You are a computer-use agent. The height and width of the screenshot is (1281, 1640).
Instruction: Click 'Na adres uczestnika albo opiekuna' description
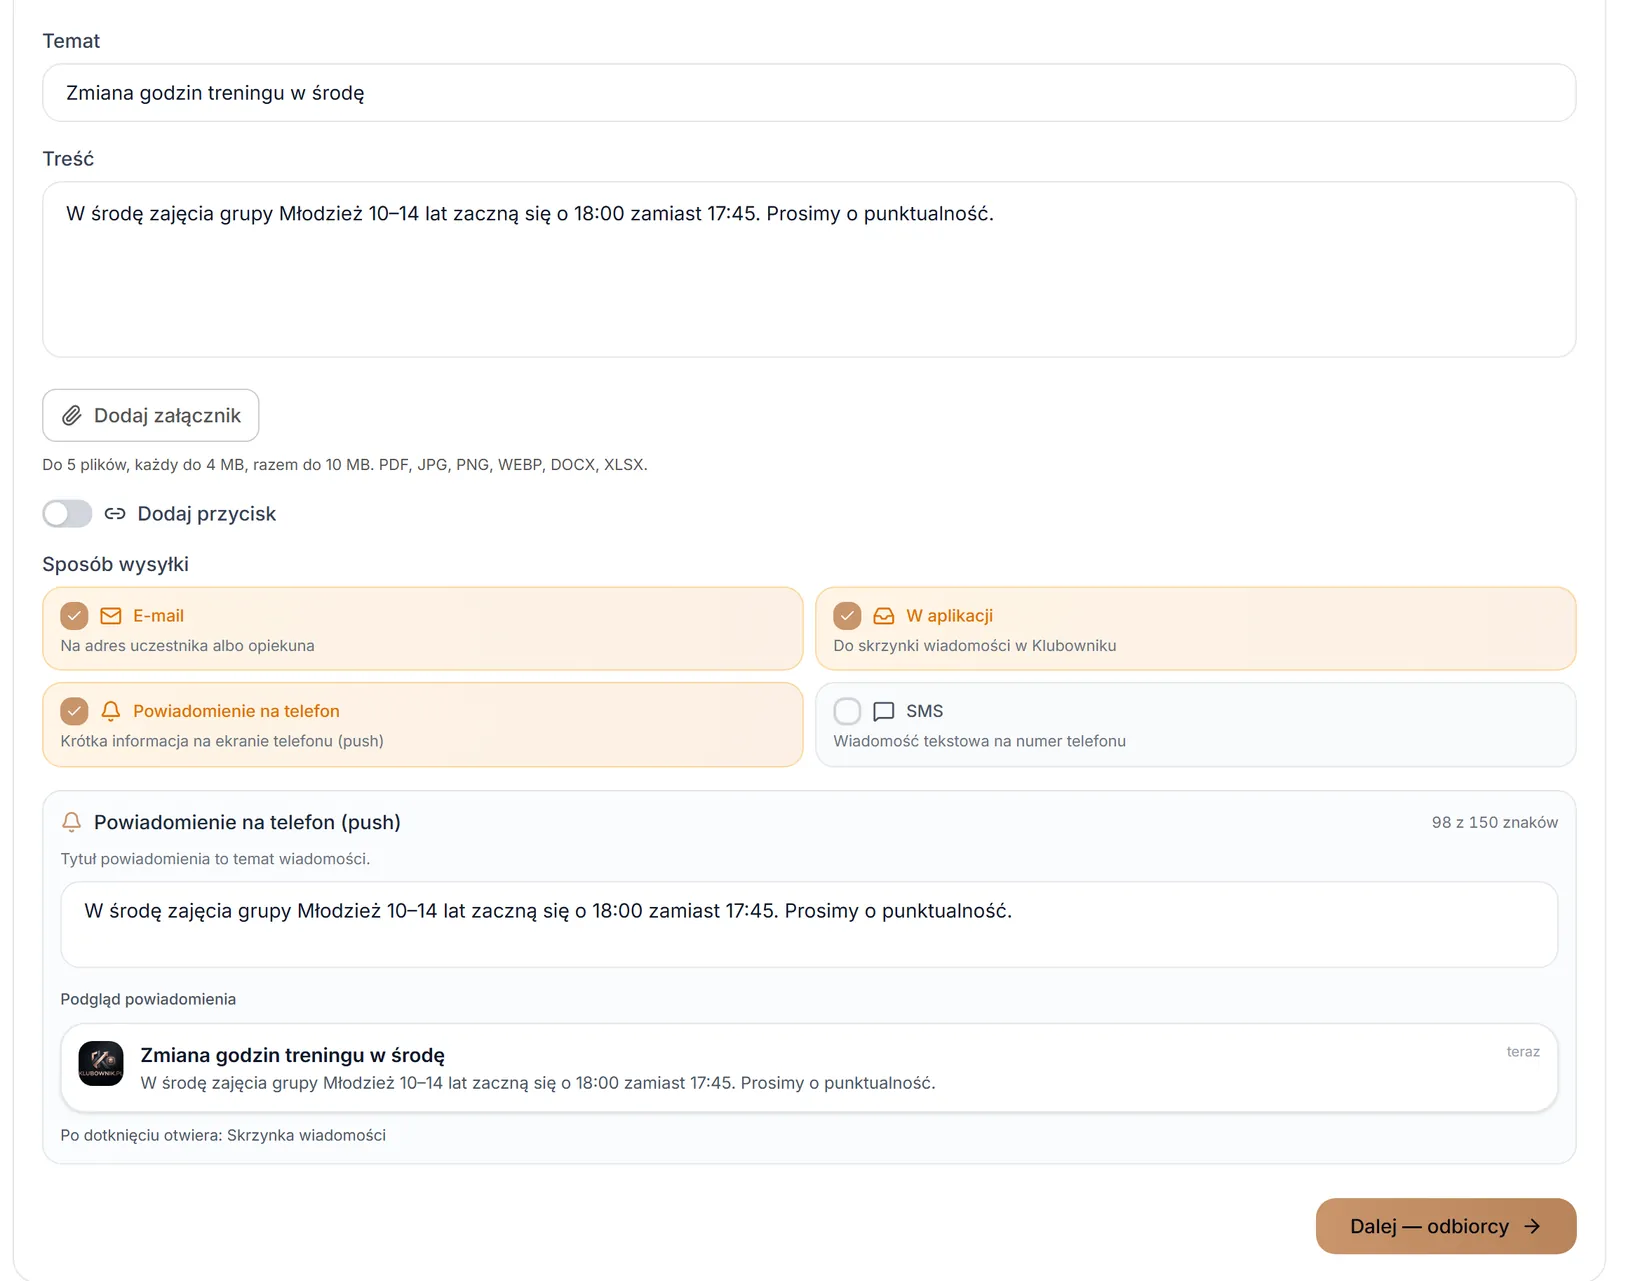click(x=187, y=646)
